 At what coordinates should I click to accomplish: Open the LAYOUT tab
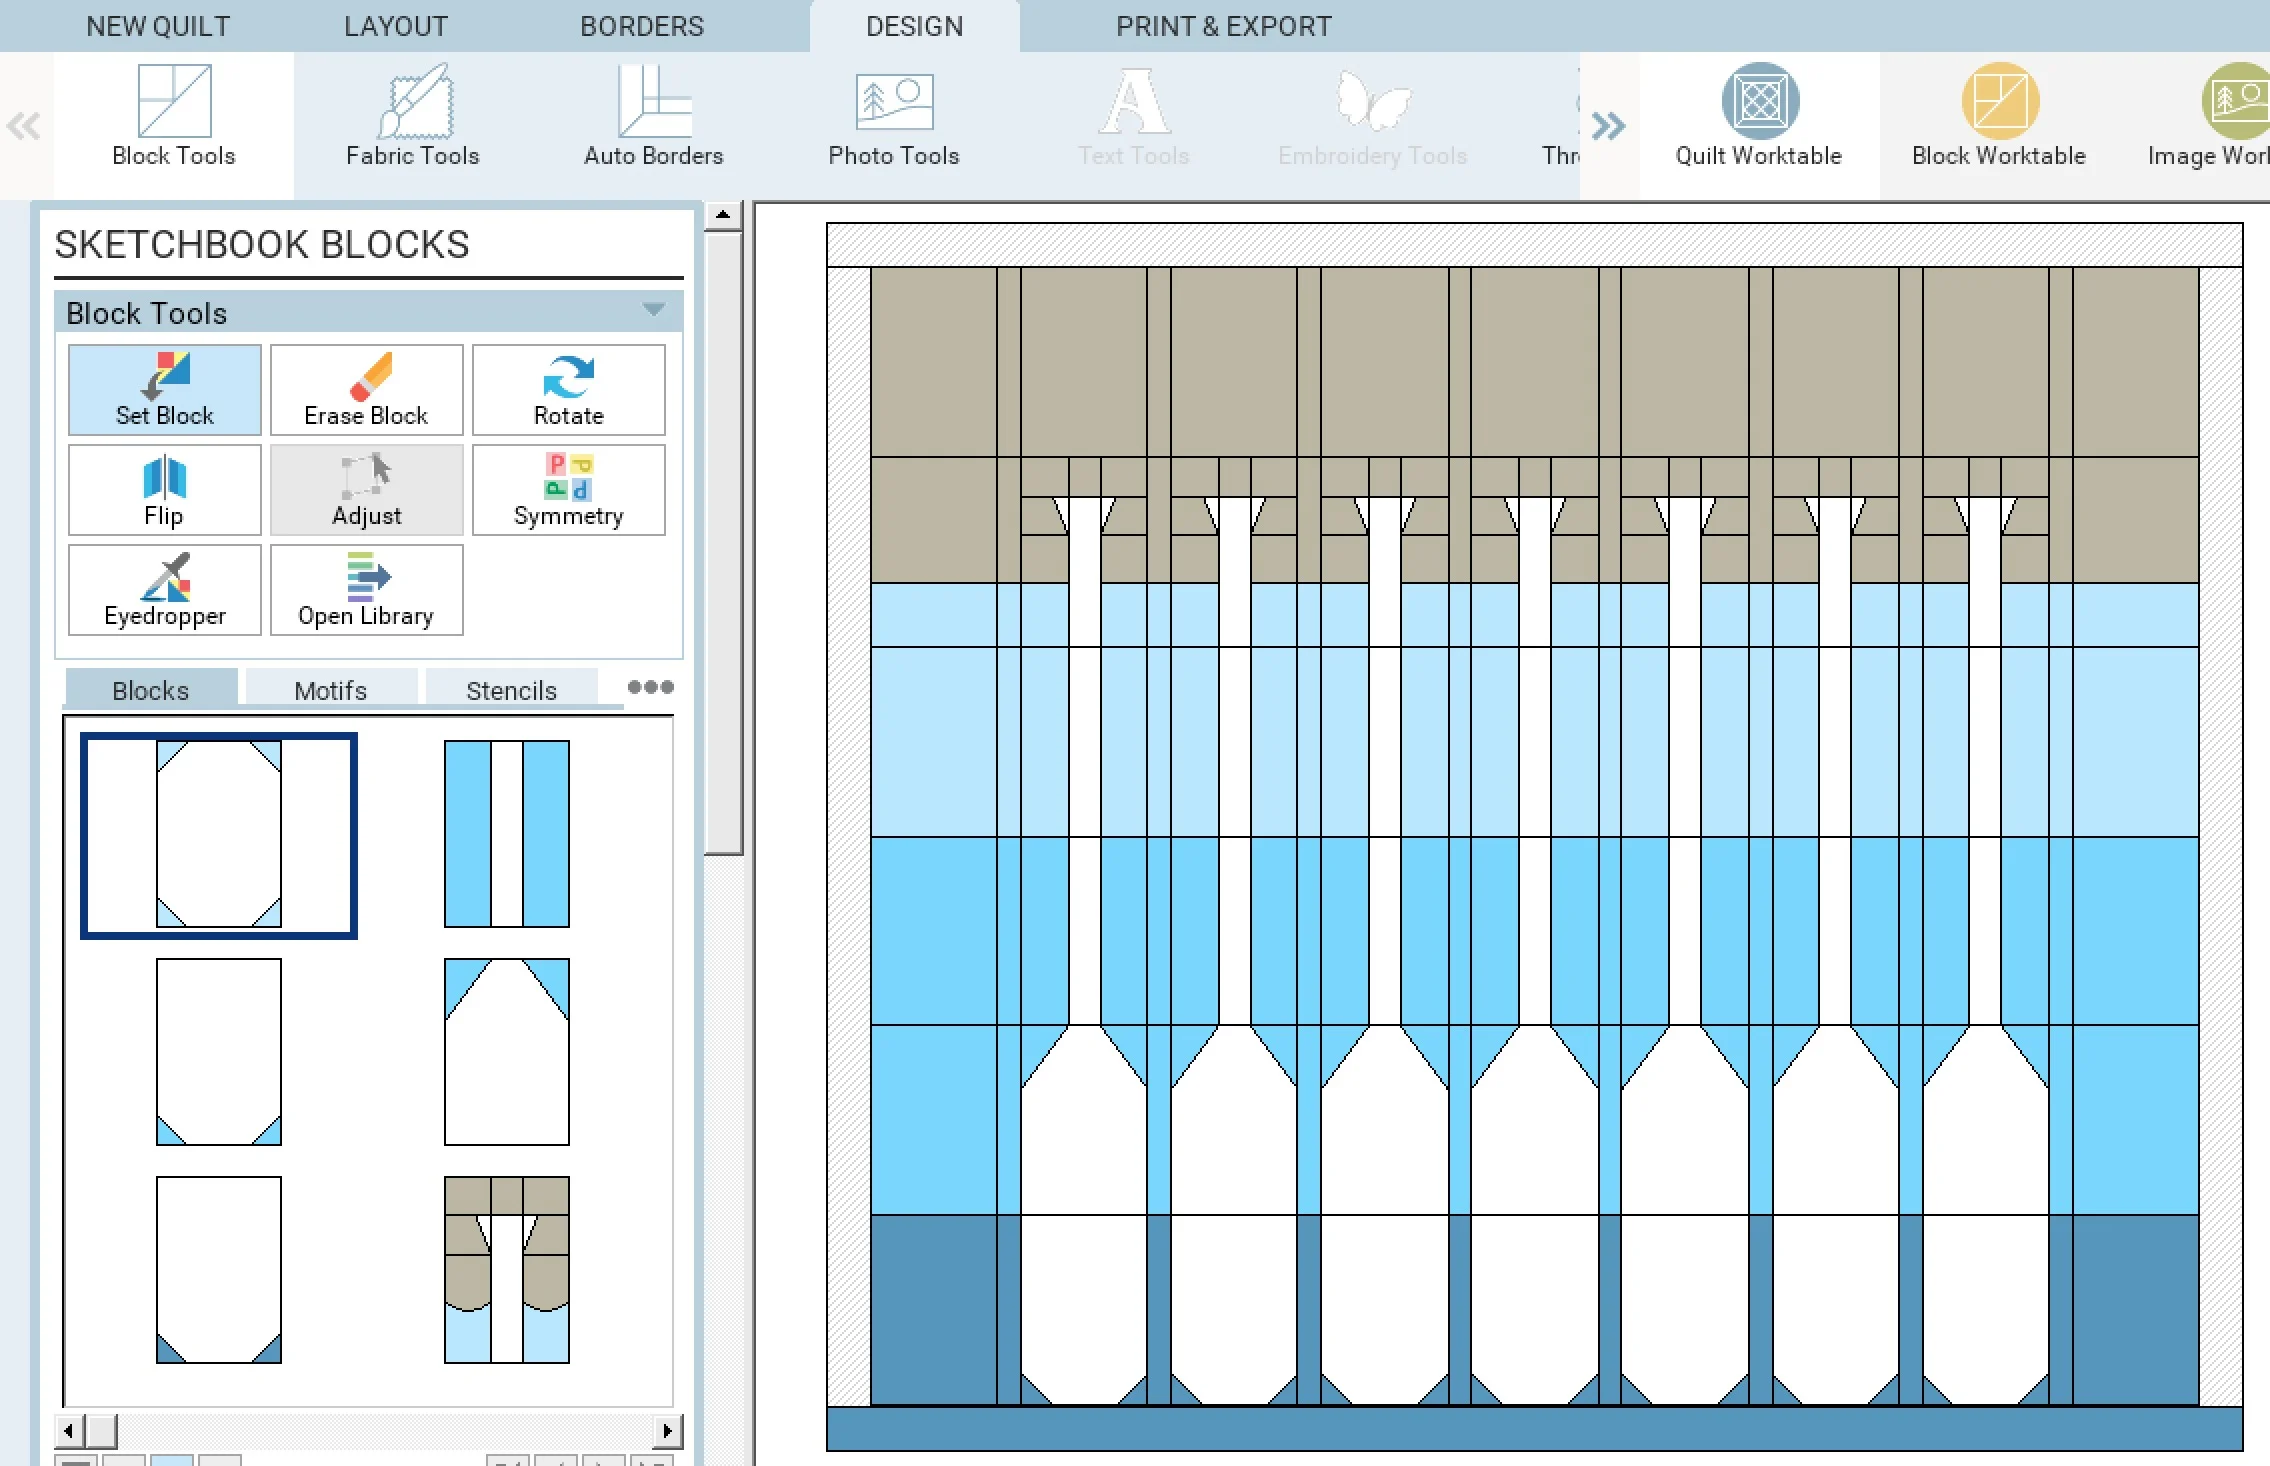click(396, 26)
